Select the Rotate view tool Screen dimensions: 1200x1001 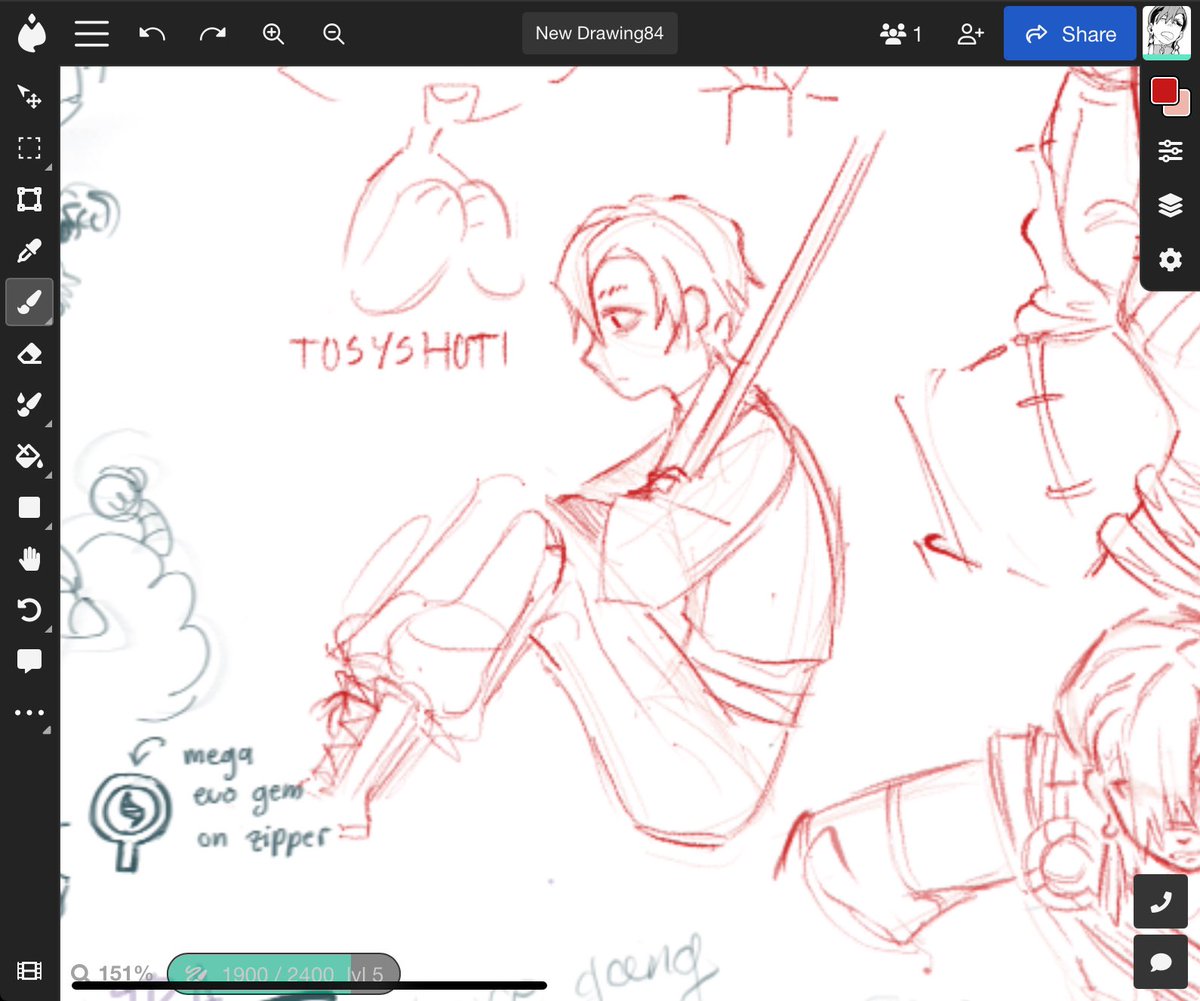click(30, 609)
